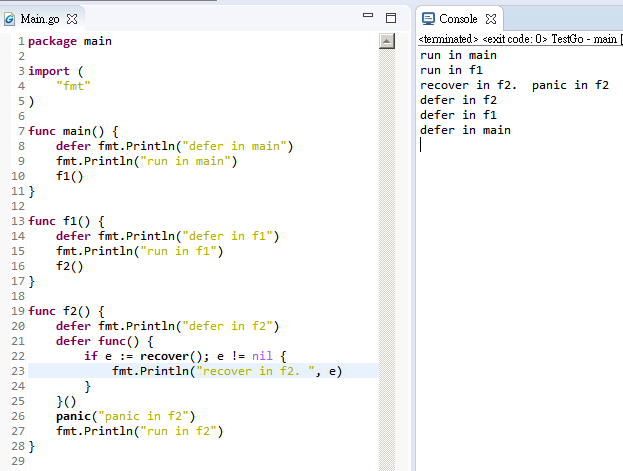Activate the Console tab
This screenshot has height=471, width=623.
[x=458, y=19]
